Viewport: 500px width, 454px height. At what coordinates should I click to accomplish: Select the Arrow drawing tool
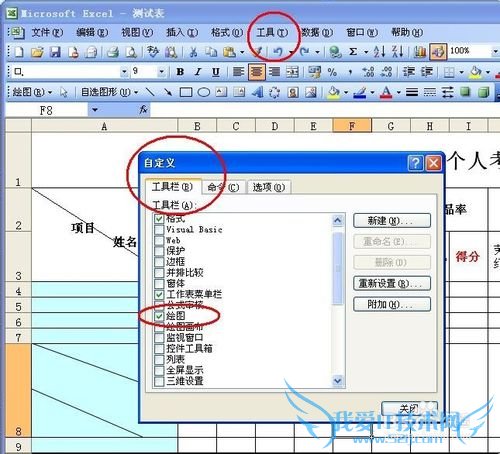(168, 92)
